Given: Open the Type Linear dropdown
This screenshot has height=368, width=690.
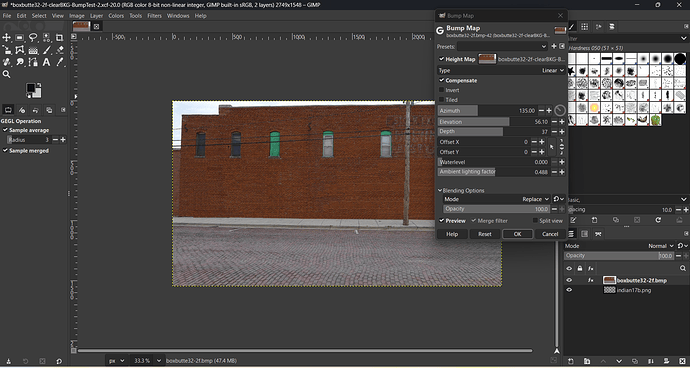Looking at the screenshot, I should pyautogui.click(x=501, y=70).
